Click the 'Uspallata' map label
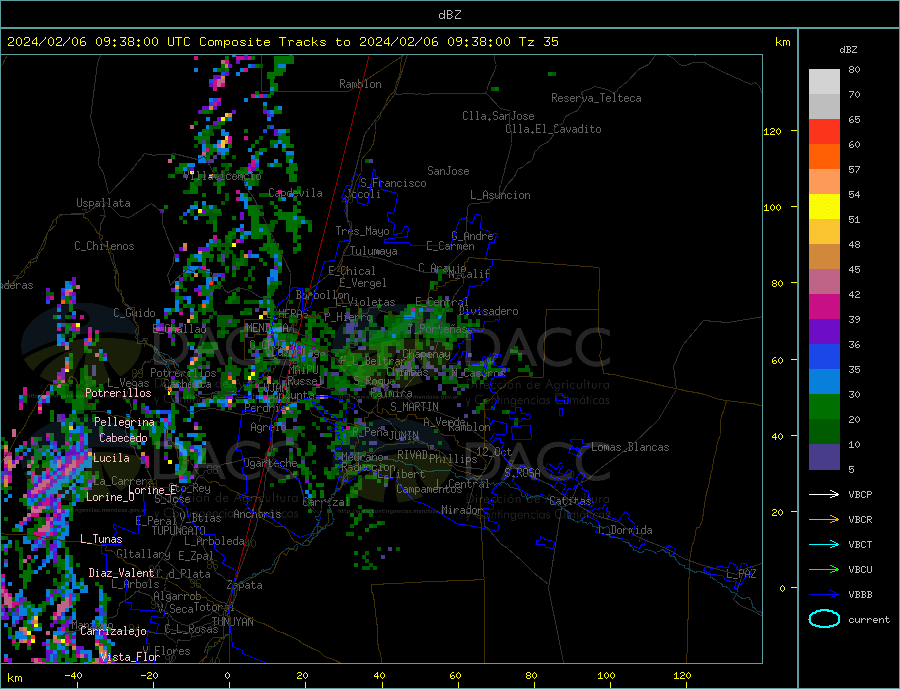This screenshot has height=689, width=900. click(x=103, y=203)
